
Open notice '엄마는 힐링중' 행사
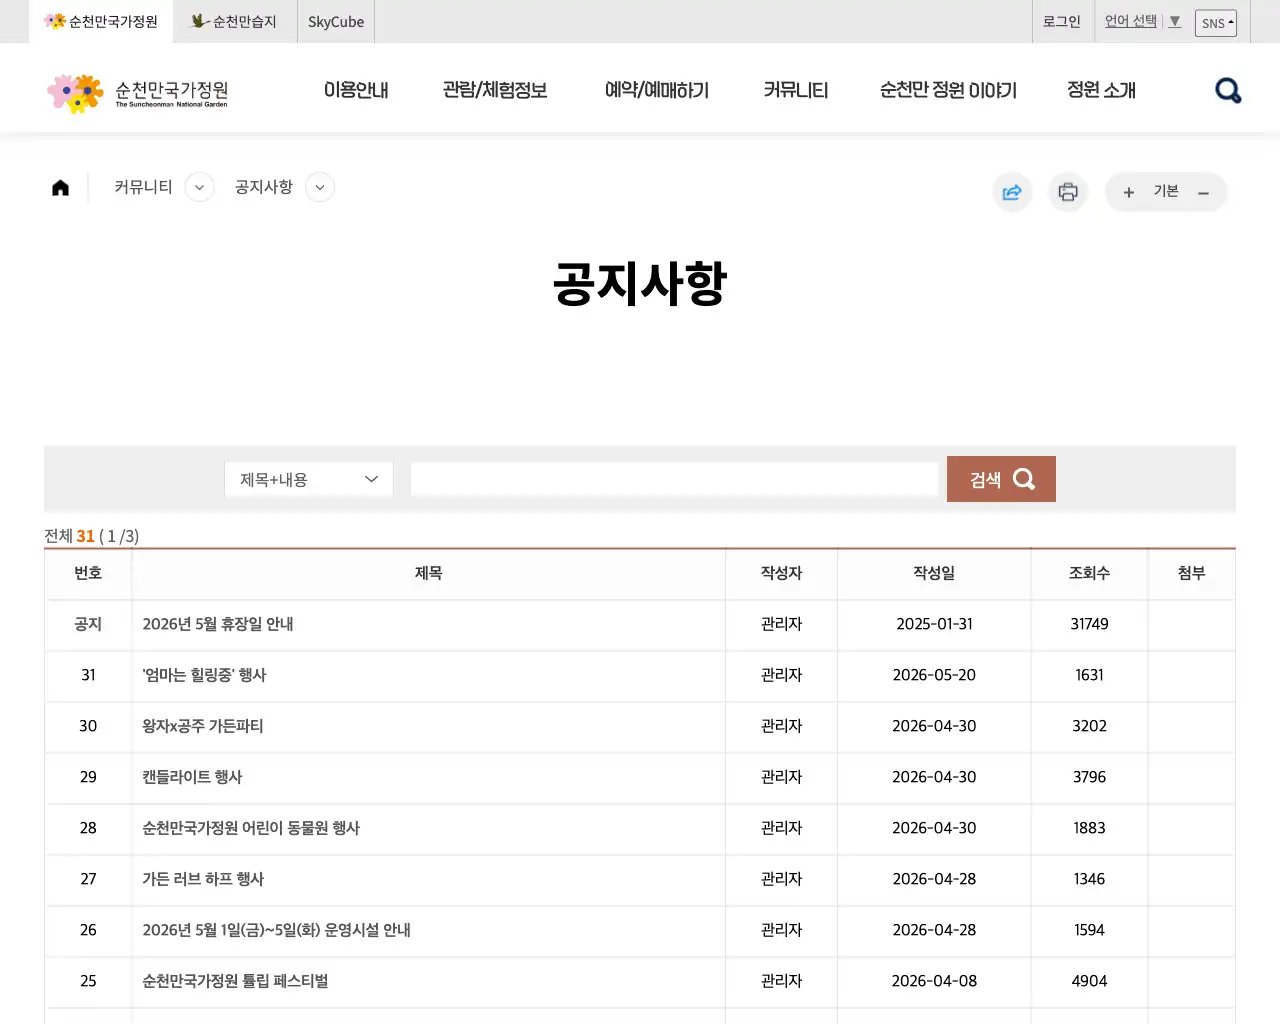click(204, 675)
